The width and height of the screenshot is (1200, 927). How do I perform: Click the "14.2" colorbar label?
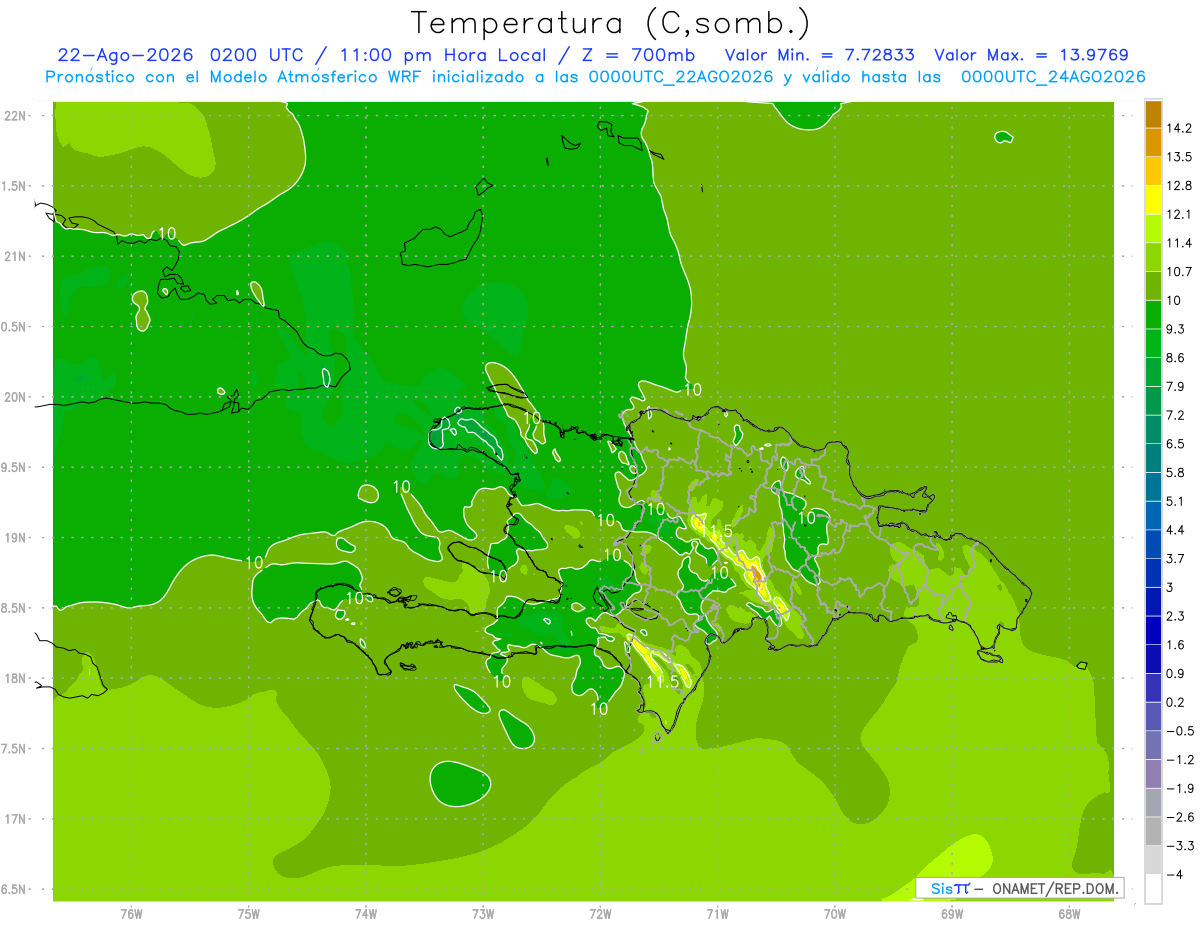click(x=1179, y=128)
